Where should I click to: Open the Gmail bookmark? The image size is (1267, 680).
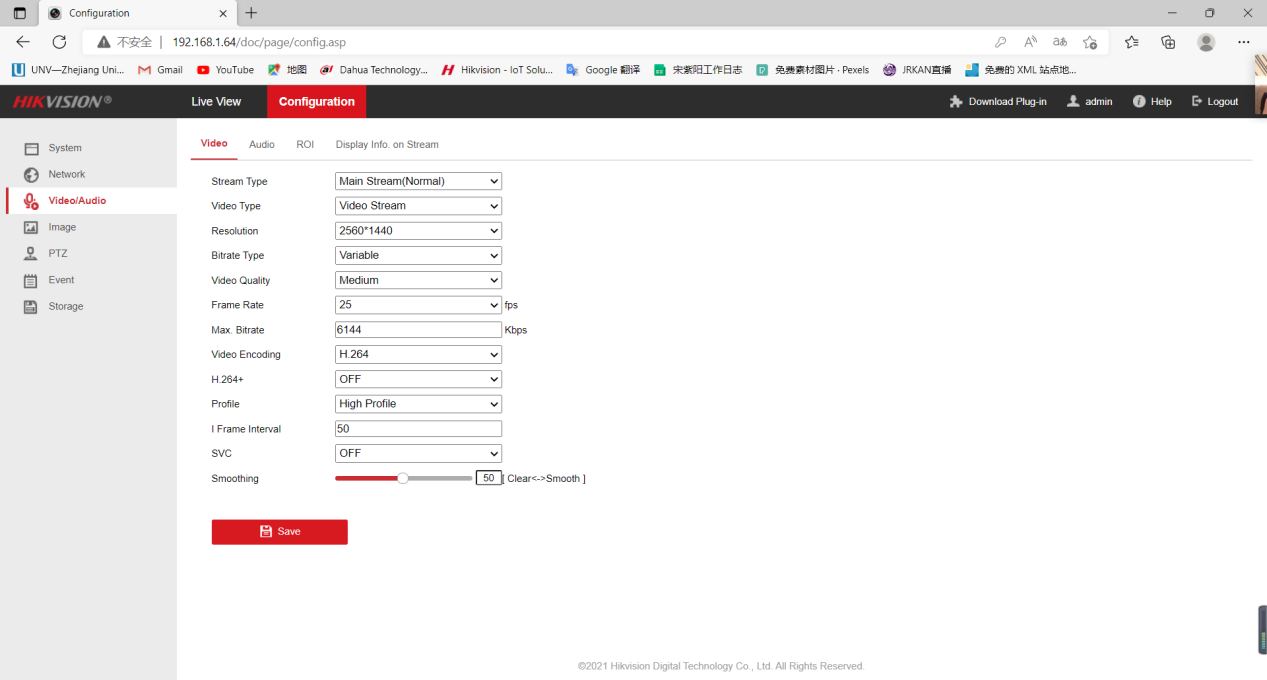tap(160, 70)
